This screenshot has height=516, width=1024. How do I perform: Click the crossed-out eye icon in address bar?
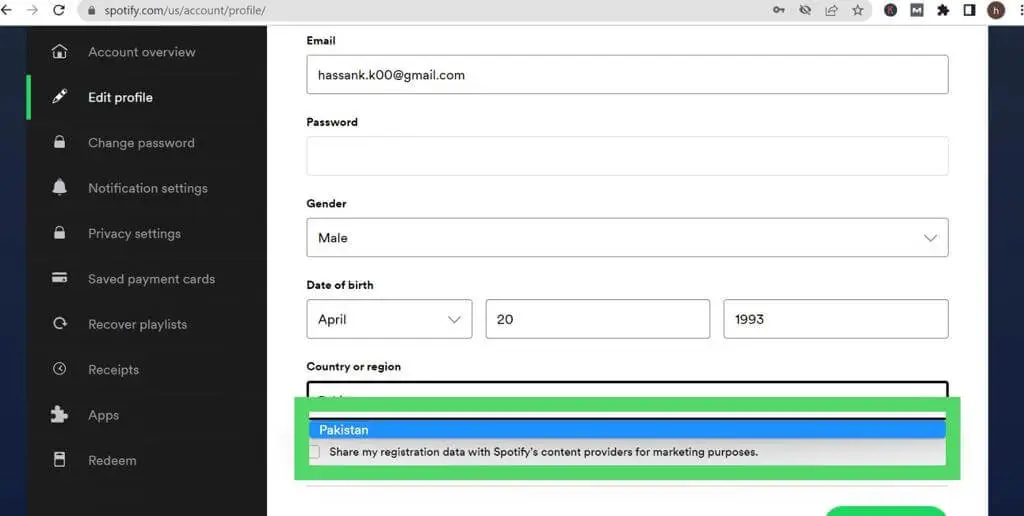pyautogui.click(x=805, y=10)
